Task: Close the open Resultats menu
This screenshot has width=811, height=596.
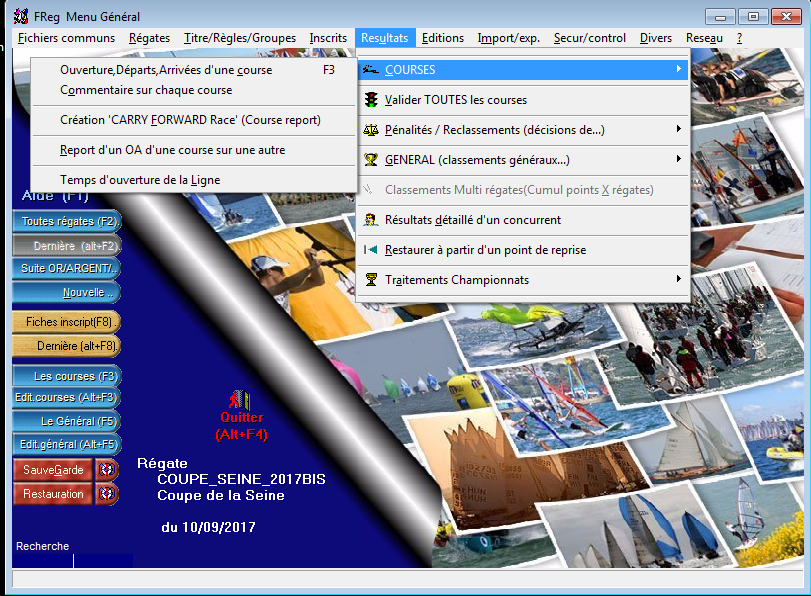Action: [384, 38]
